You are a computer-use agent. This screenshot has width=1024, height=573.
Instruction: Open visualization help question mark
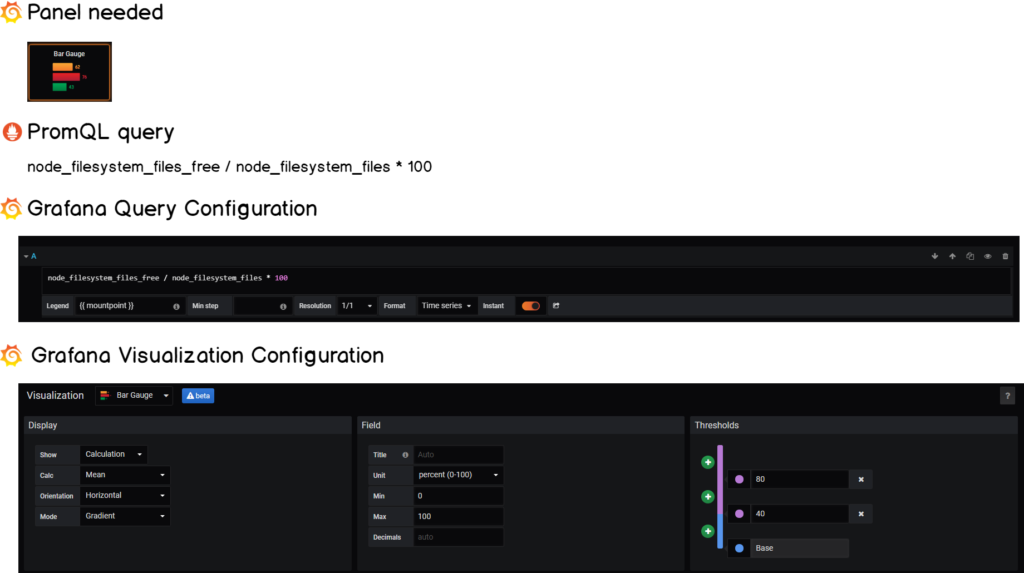[1007, 395]
